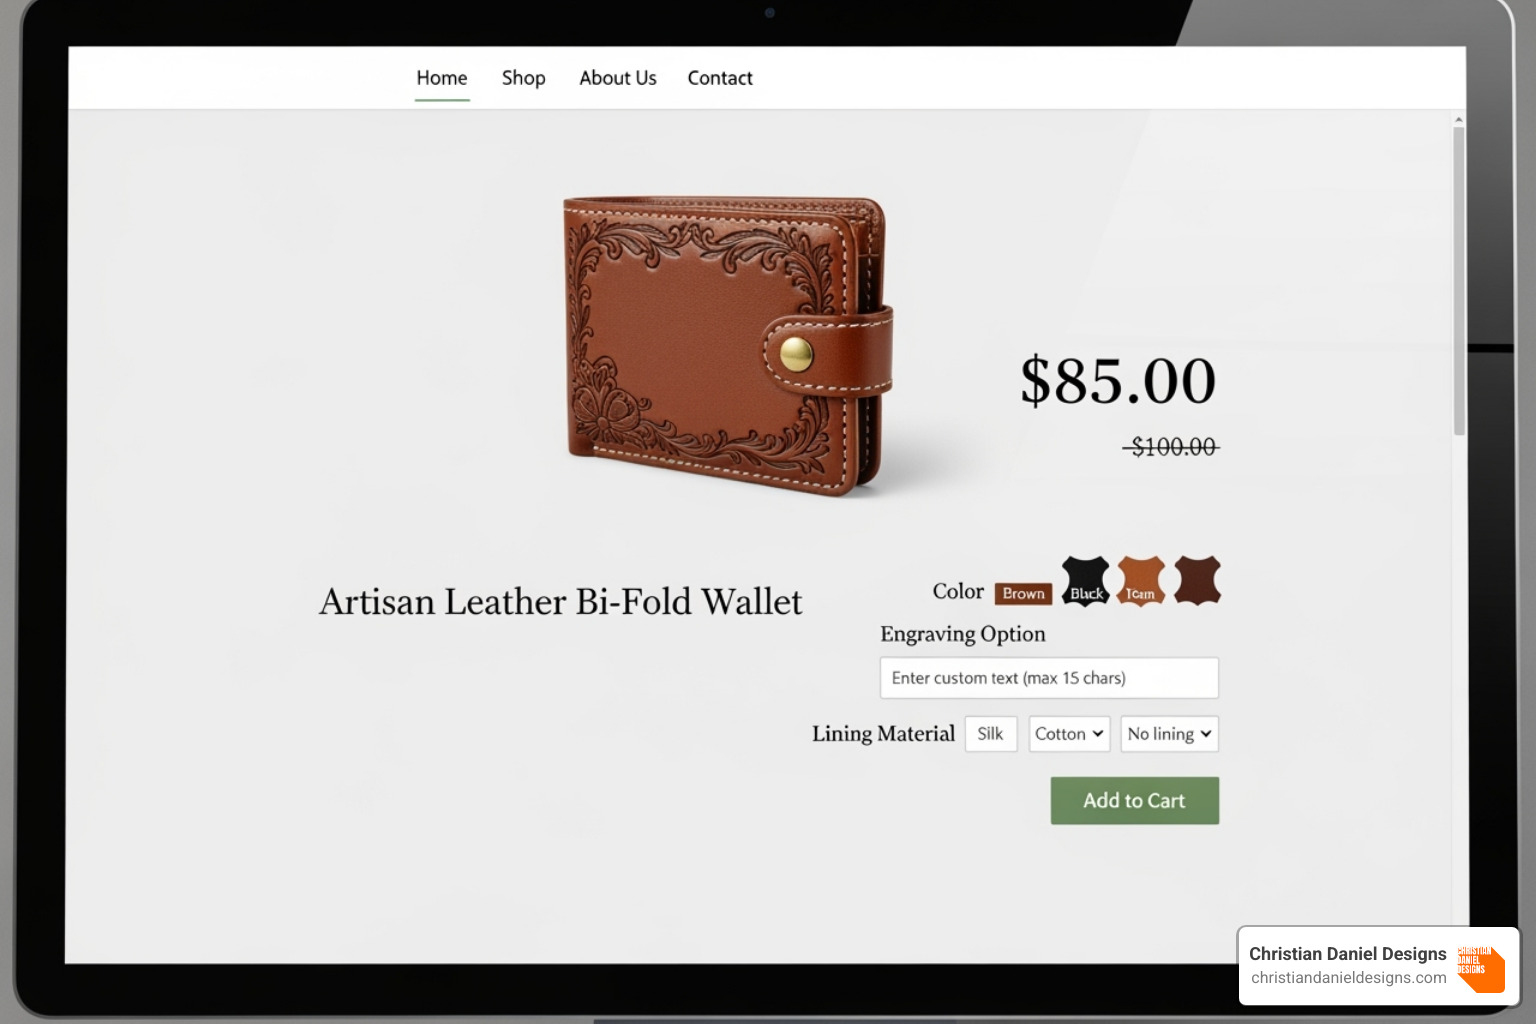Open the Cotton lining dropdown
The width and height of the screenshot is (1536, 1024).
[x=1069, y=734]
